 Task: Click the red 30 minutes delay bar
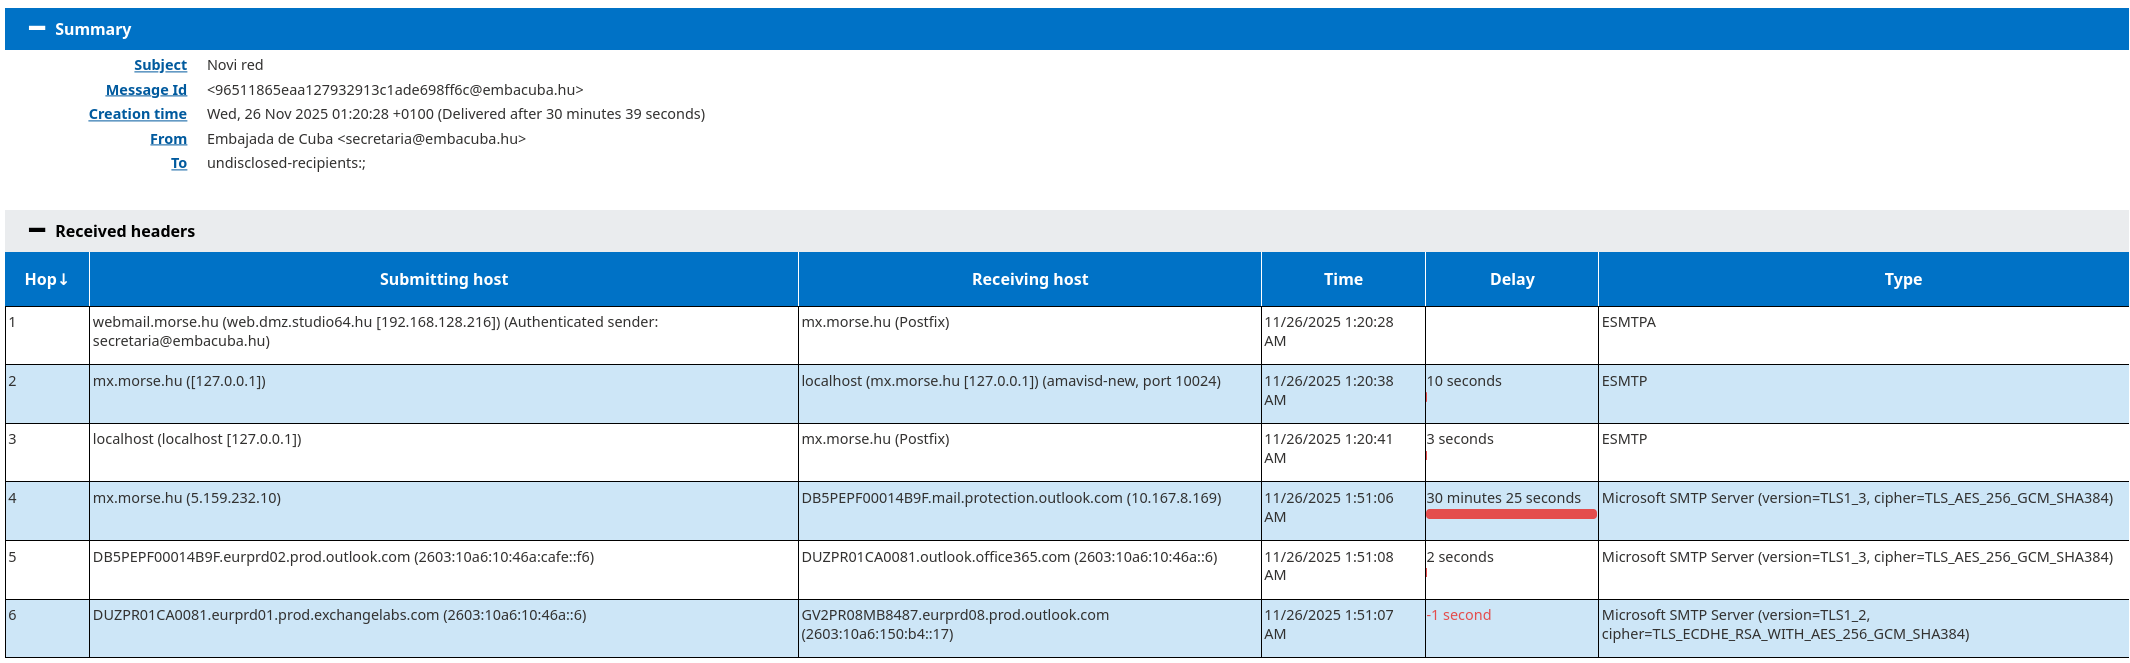[x=1511, y=514]
